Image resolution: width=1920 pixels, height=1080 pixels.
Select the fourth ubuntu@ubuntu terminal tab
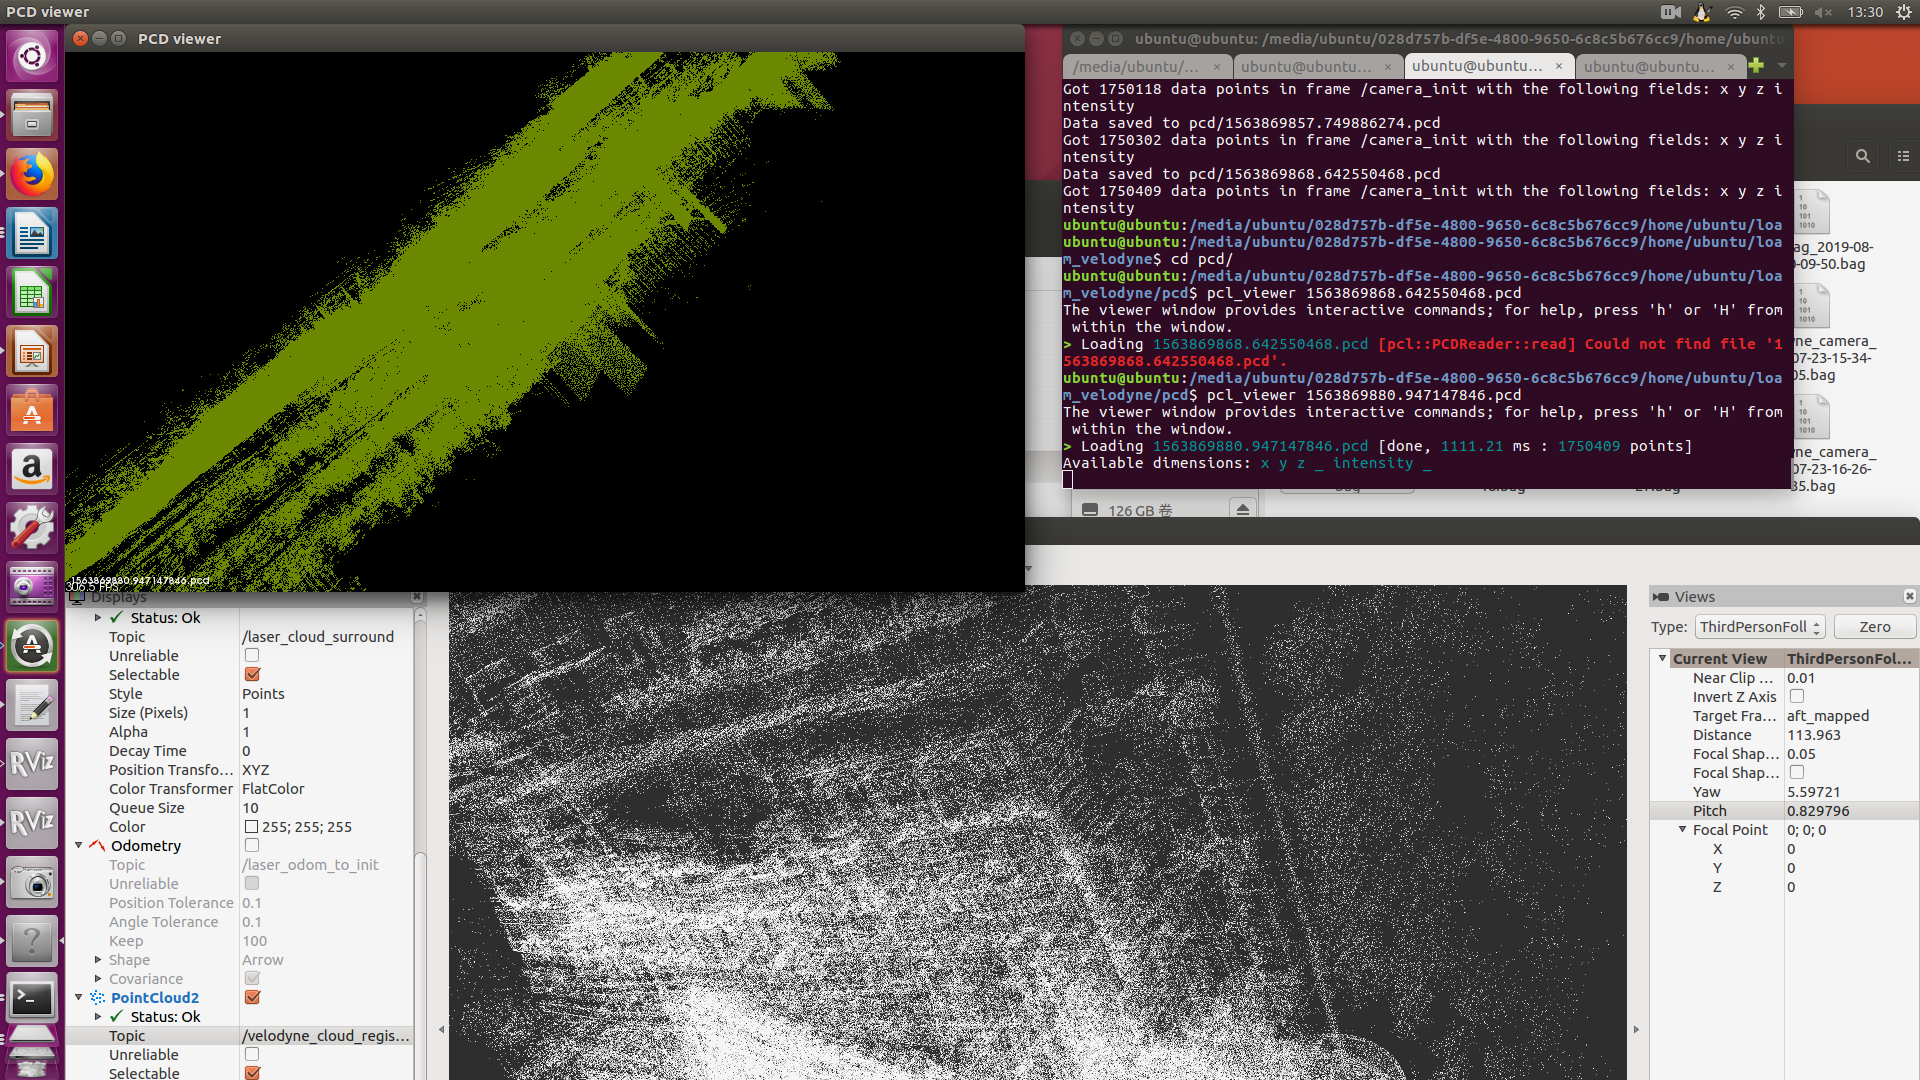[1649, 66]
